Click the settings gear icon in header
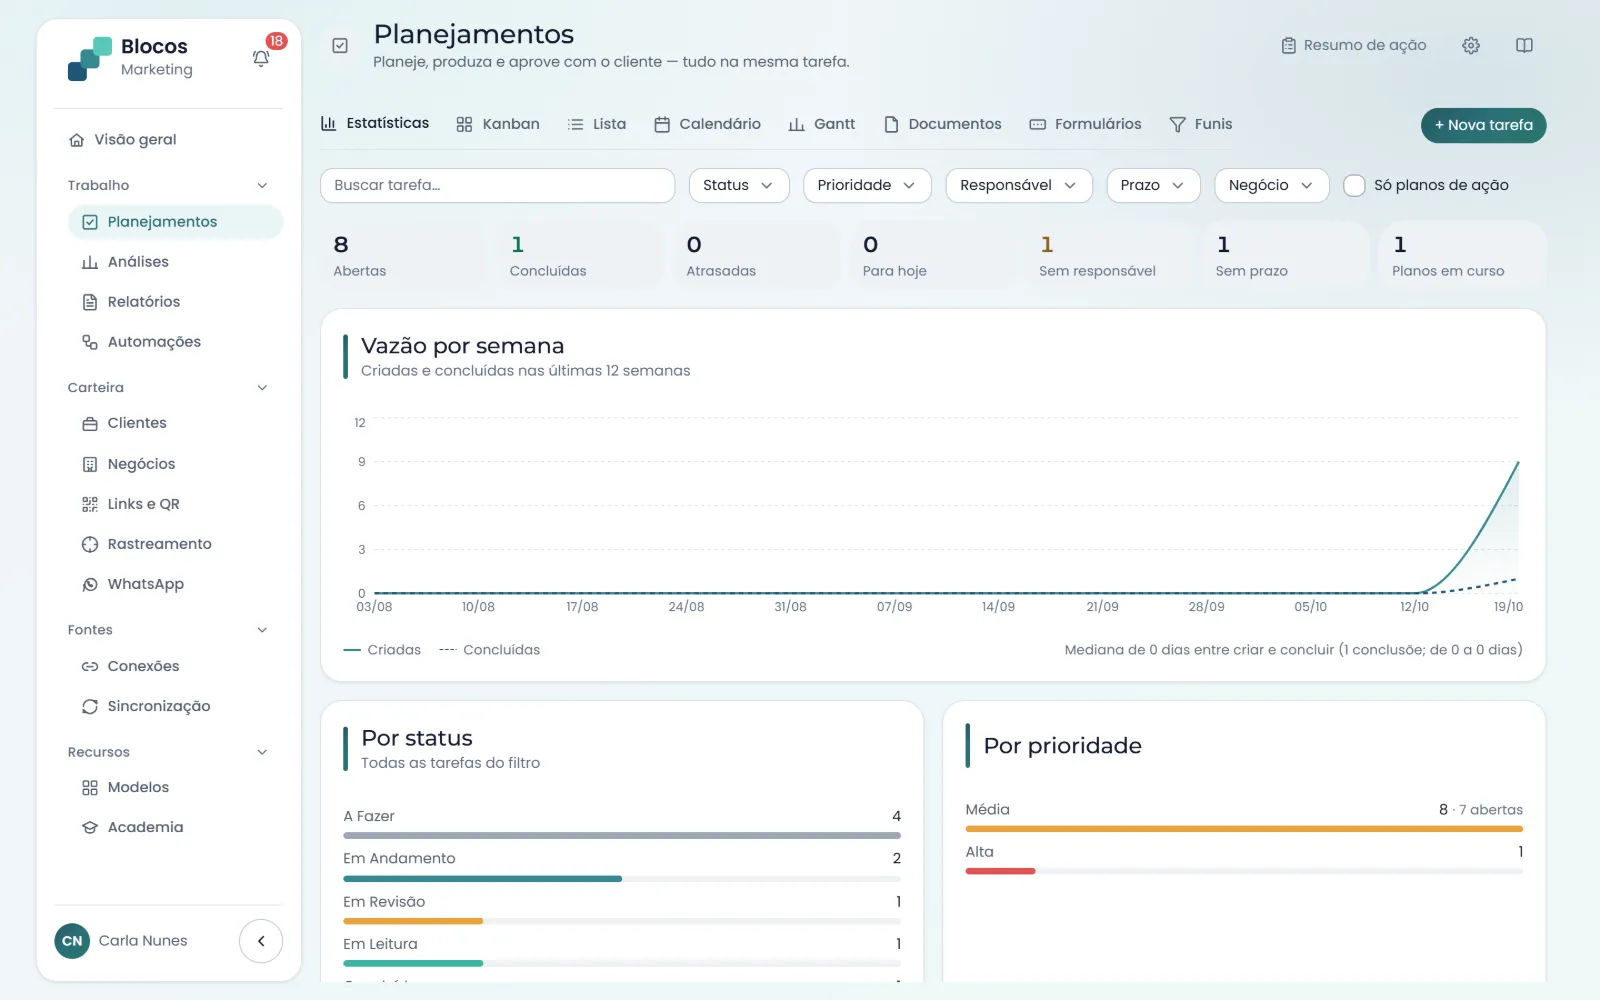 tap(1471, 45)
